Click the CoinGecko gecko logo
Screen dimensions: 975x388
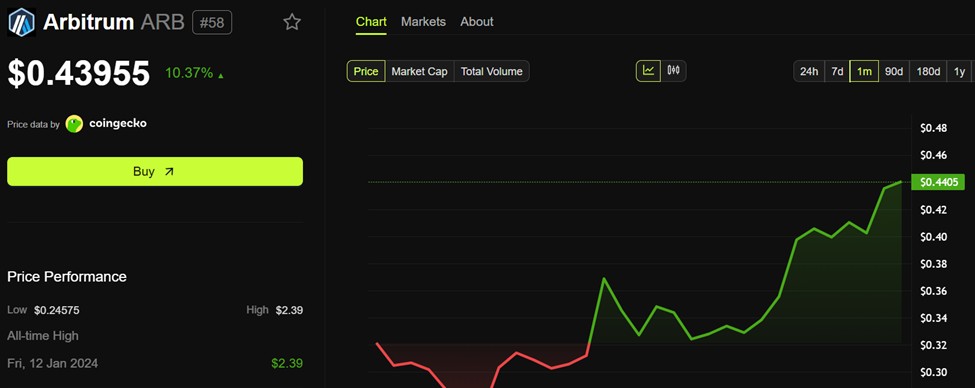pyautogui.click(x=74, y=124)
